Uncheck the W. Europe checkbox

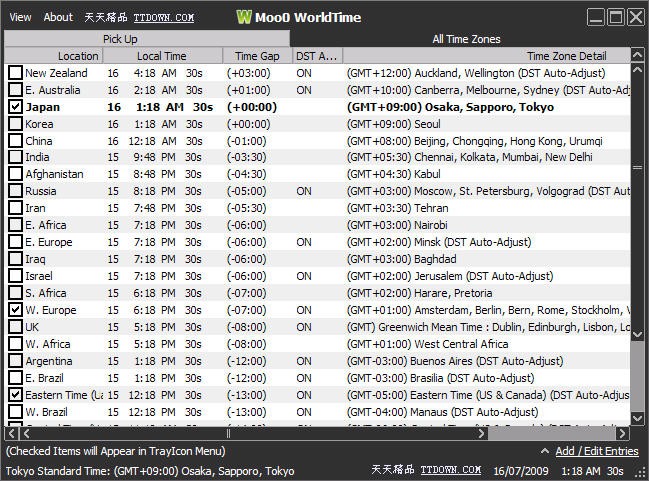pyautogui.click(x=15, y=310)
